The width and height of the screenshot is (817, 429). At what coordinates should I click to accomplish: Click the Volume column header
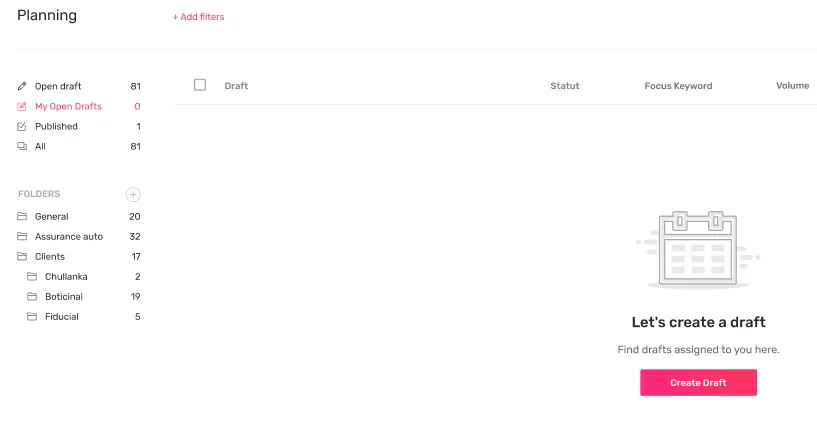[x=793, y=85]
